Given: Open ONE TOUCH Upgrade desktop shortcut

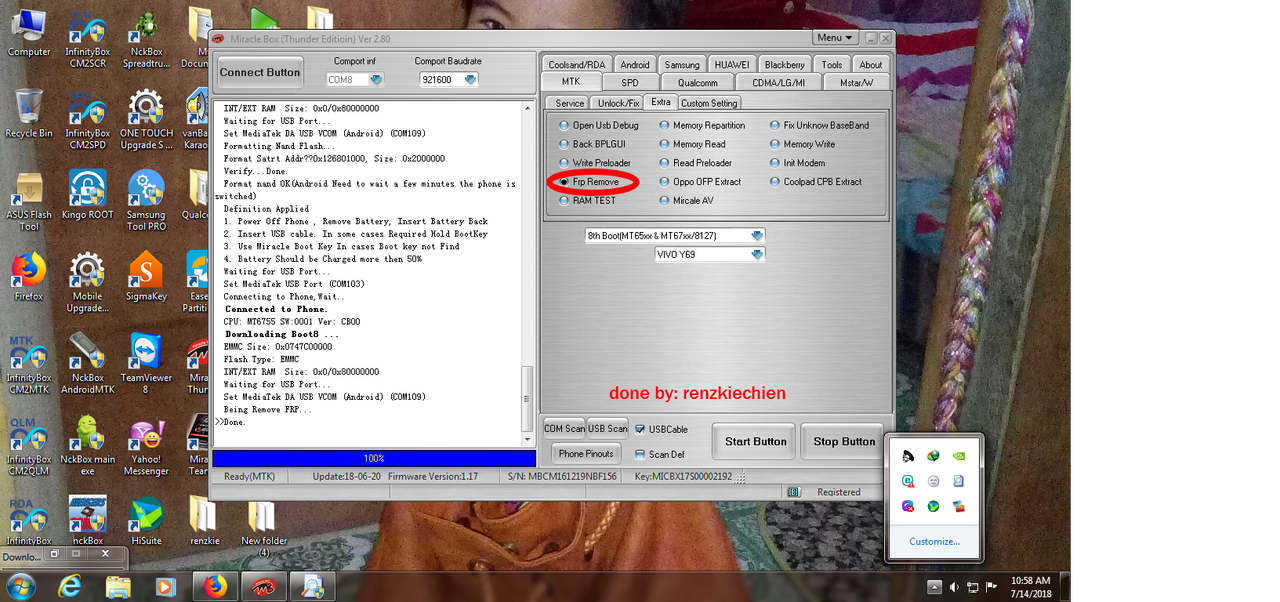Looking at the screenshot, I should pyautogui.click(x=147, y=120).
